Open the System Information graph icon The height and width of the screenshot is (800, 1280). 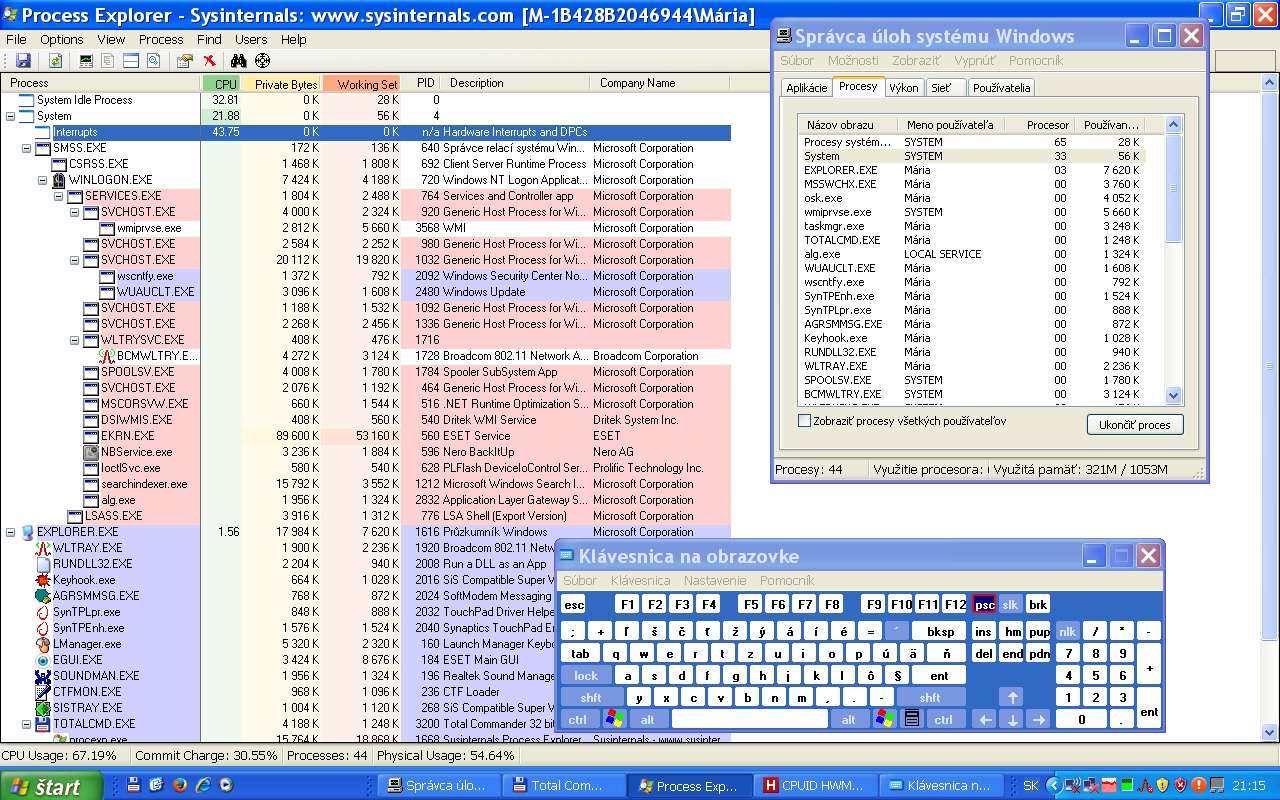tap(86, 61)
